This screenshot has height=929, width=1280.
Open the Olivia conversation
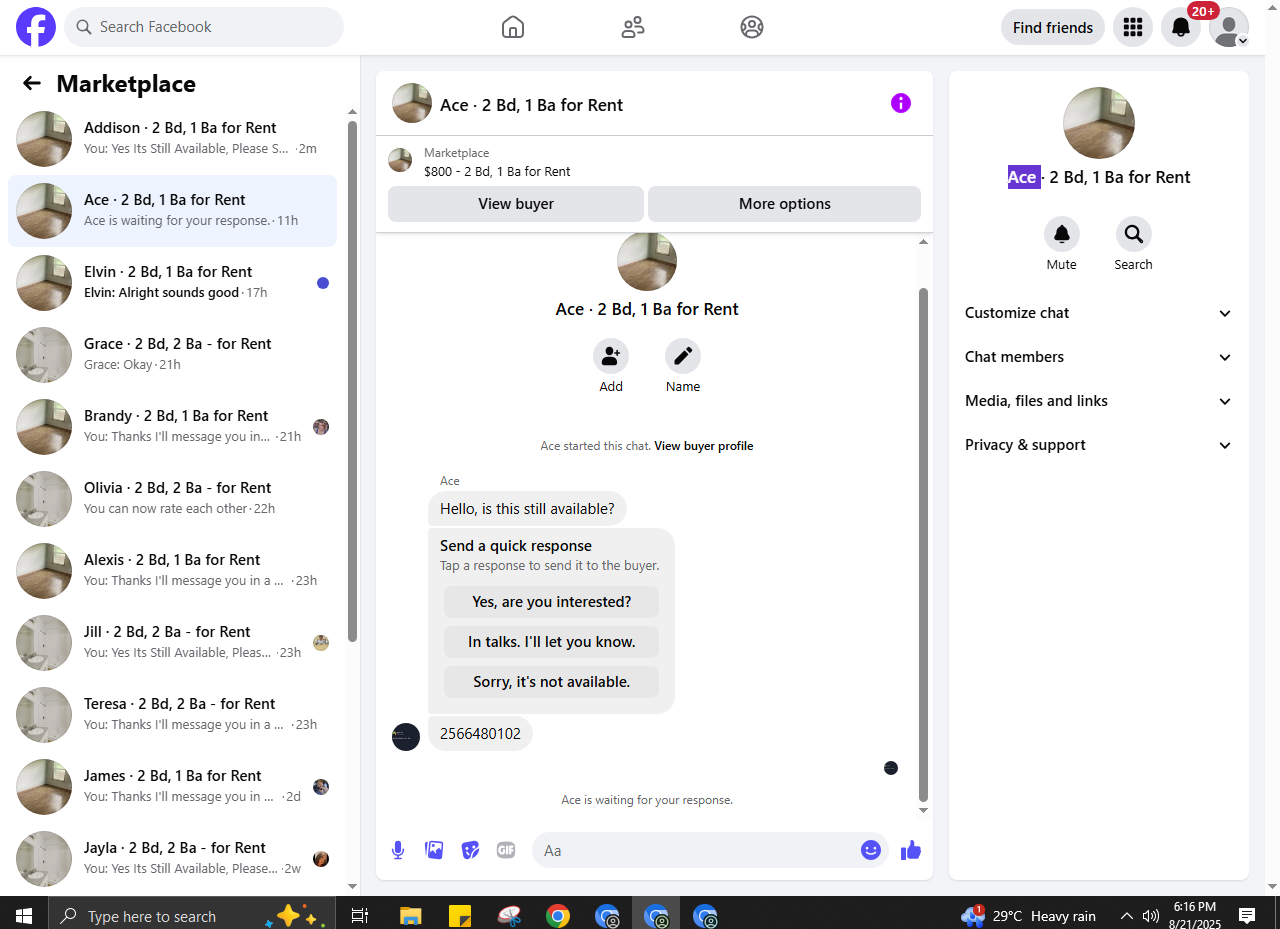[x=173, y=499]
